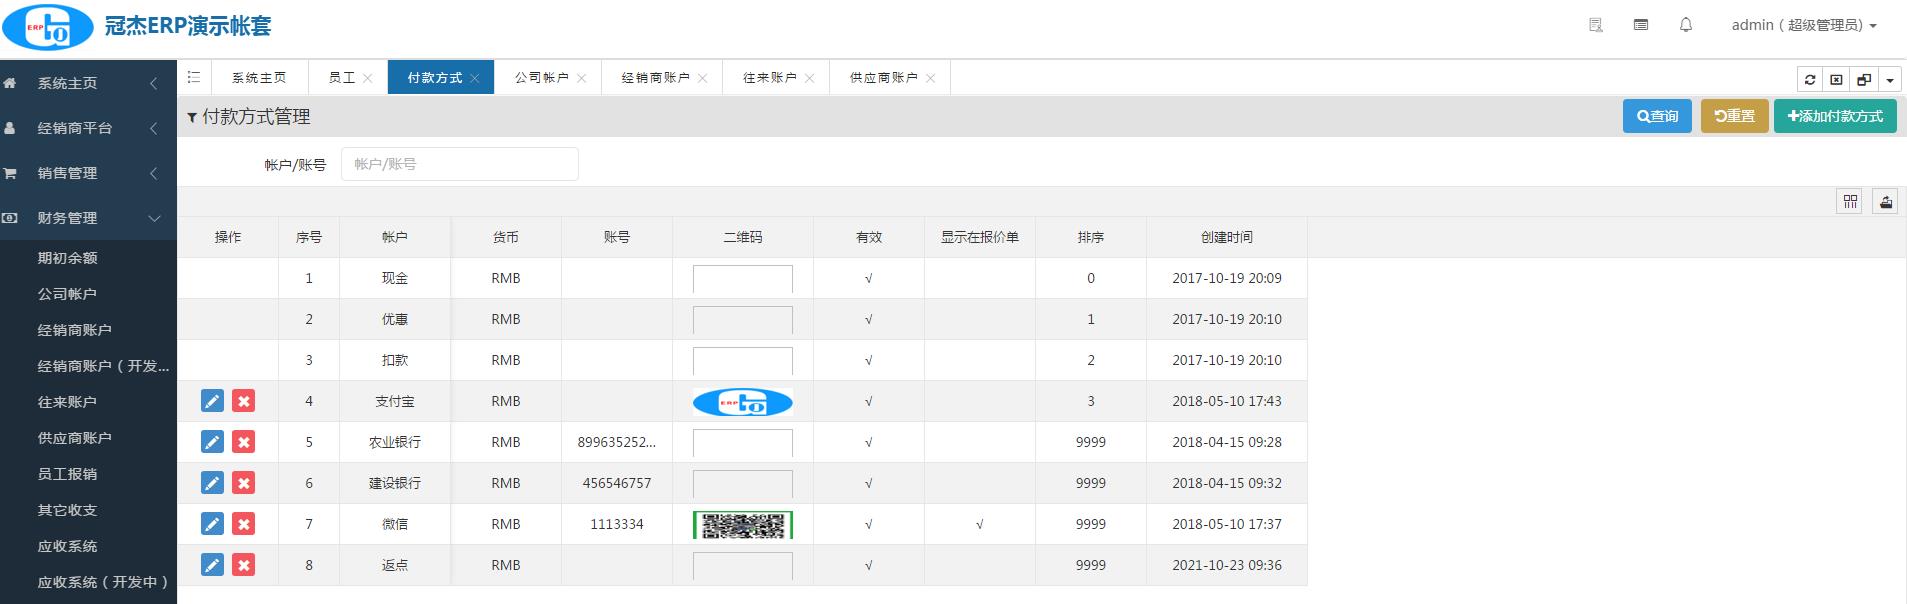Click the 微信 QR code thumbnail

point(742,524)
